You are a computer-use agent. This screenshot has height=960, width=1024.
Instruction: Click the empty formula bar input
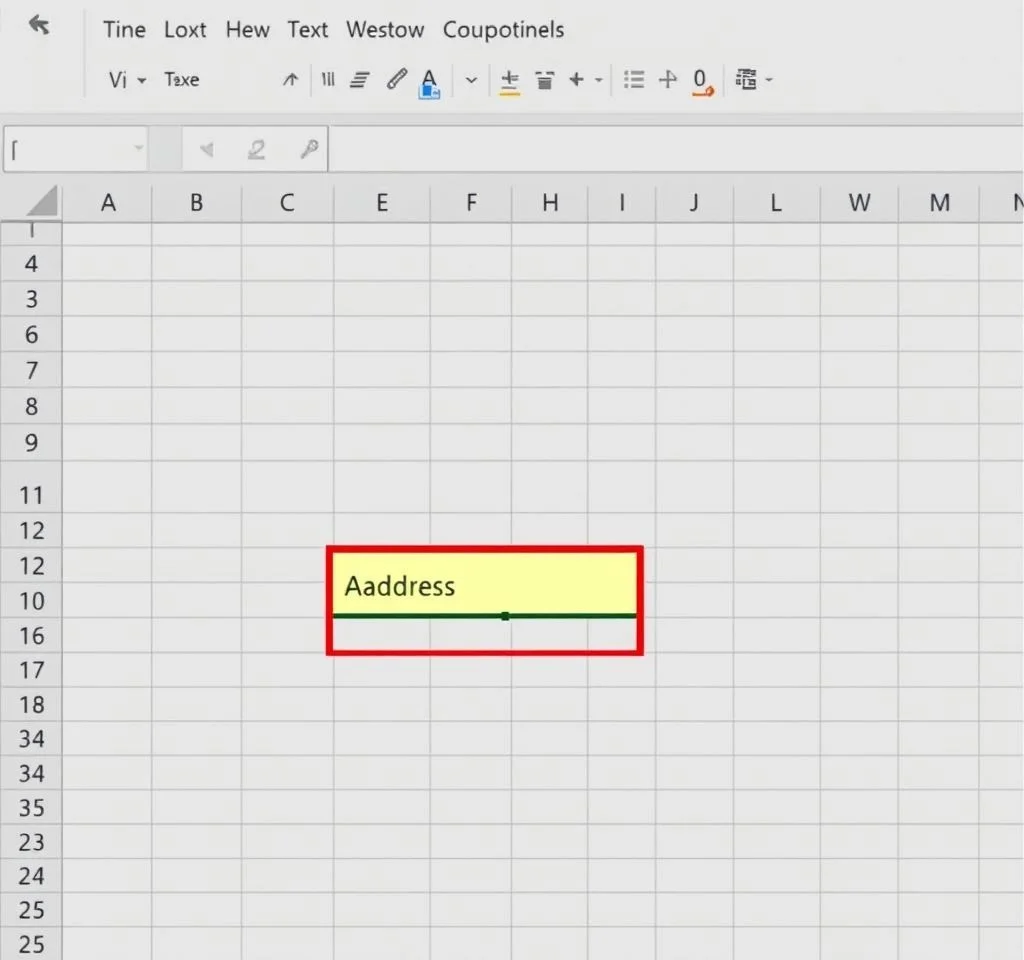tap(670, 150)
